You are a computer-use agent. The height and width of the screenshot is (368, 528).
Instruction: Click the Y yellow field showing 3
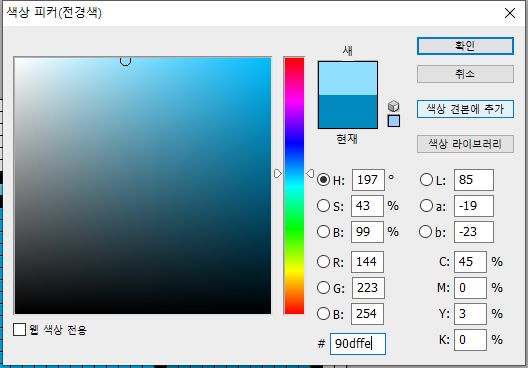coord(470,313)
